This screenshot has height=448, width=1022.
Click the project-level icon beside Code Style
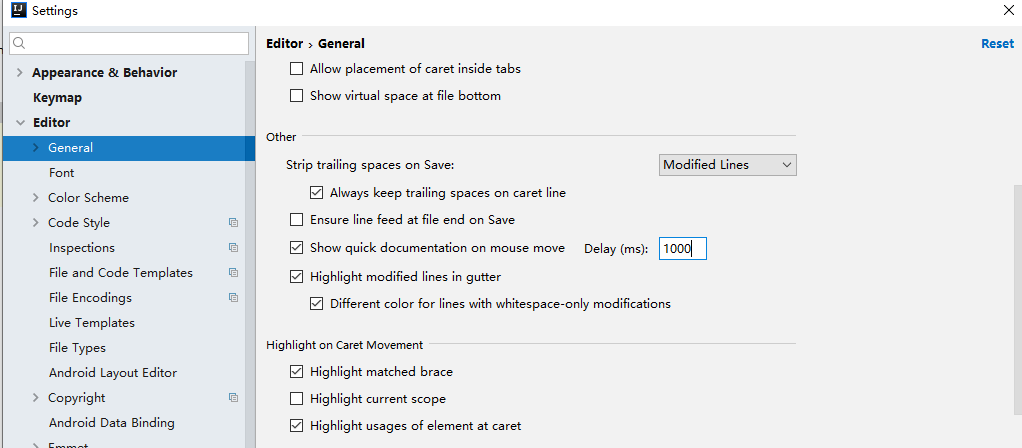[x=233, y=223]
